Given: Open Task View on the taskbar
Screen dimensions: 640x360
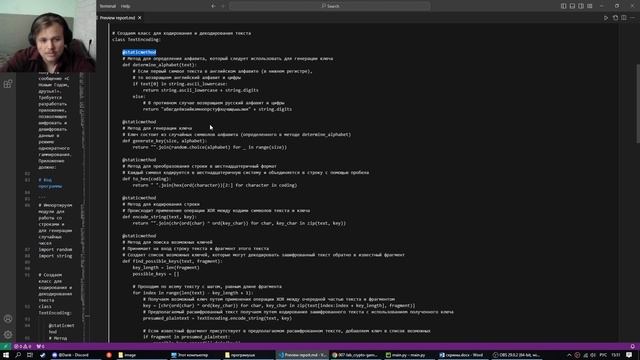Looking at the screenshot, I should (x=30, y=355).
